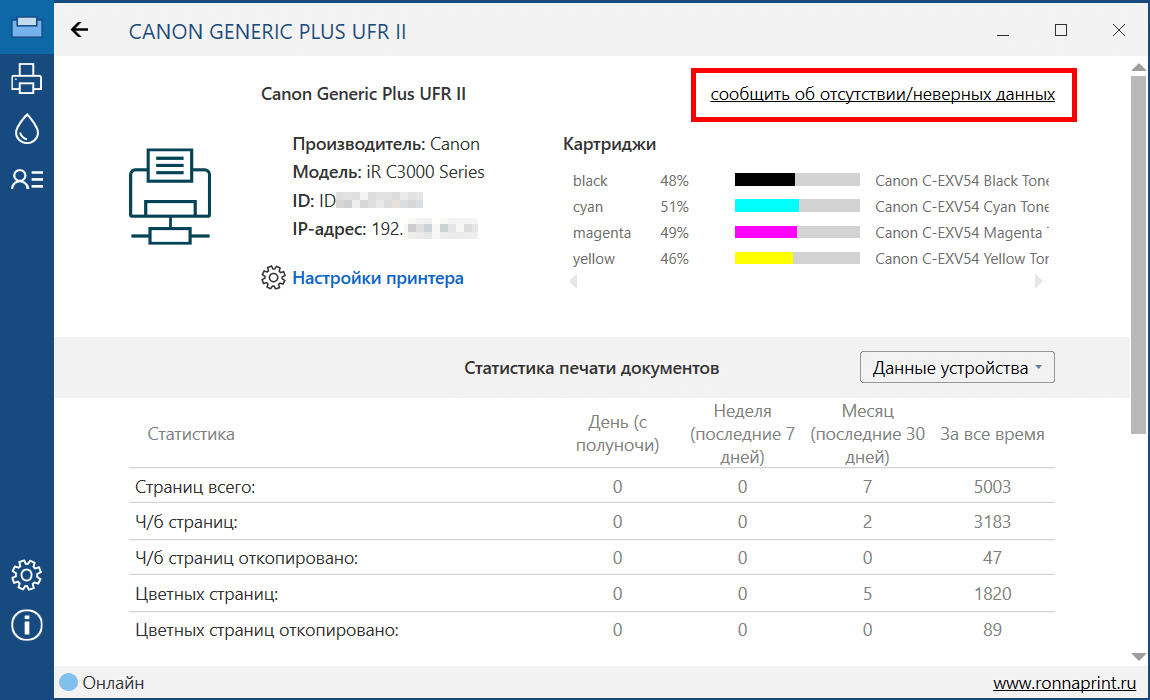The image size is (1150, 700).
Task: Click the За все время column header
Action: click(x=992, y=434)
